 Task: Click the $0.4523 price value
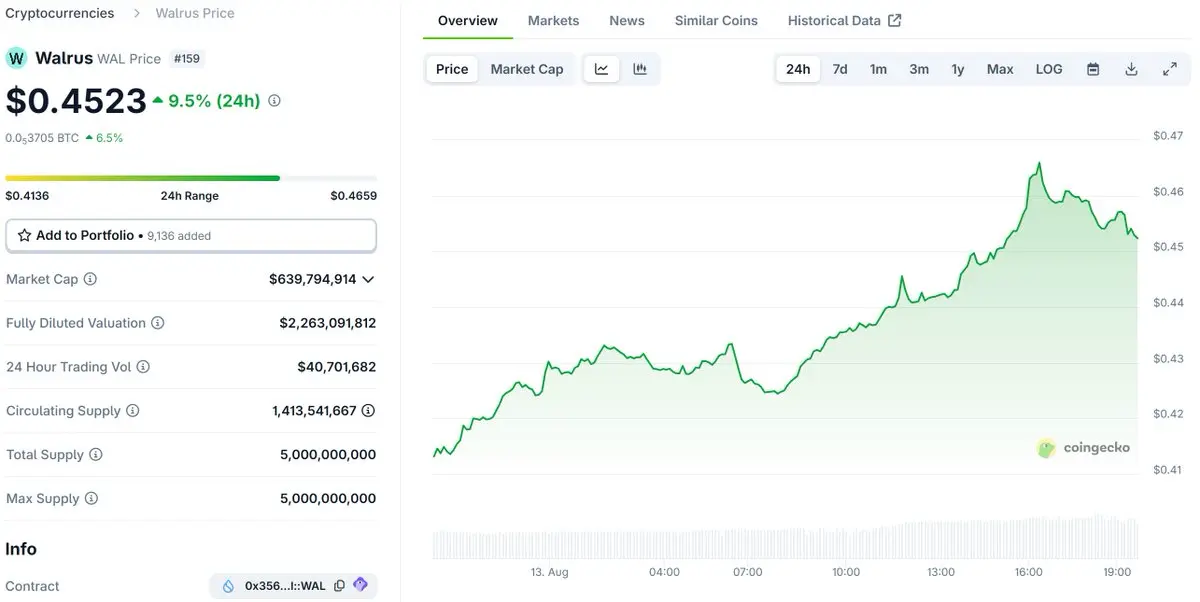click(x=75, y=101)
